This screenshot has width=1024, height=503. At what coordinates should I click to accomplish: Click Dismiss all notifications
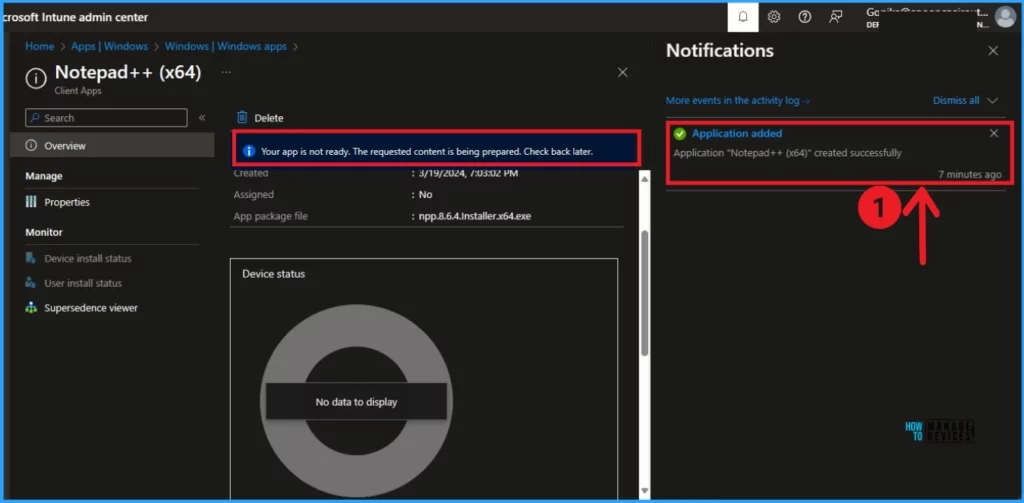pyautogui.click(x=956, y=101)
